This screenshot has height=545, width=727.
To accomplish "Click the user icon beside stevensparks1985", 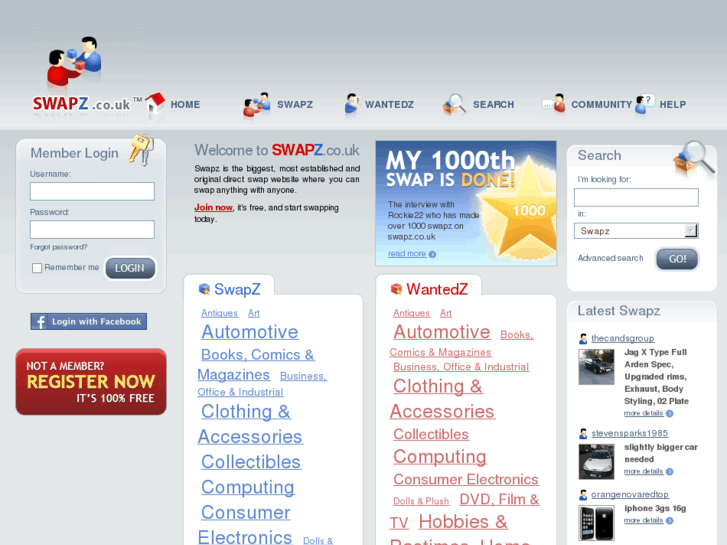I will [583, 434].
